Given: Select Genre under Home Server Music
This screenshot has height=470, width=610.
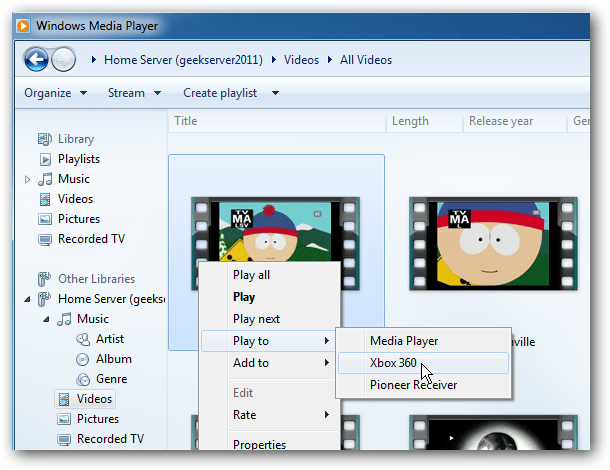Looking at the screenshot, I should coord(112,379).
